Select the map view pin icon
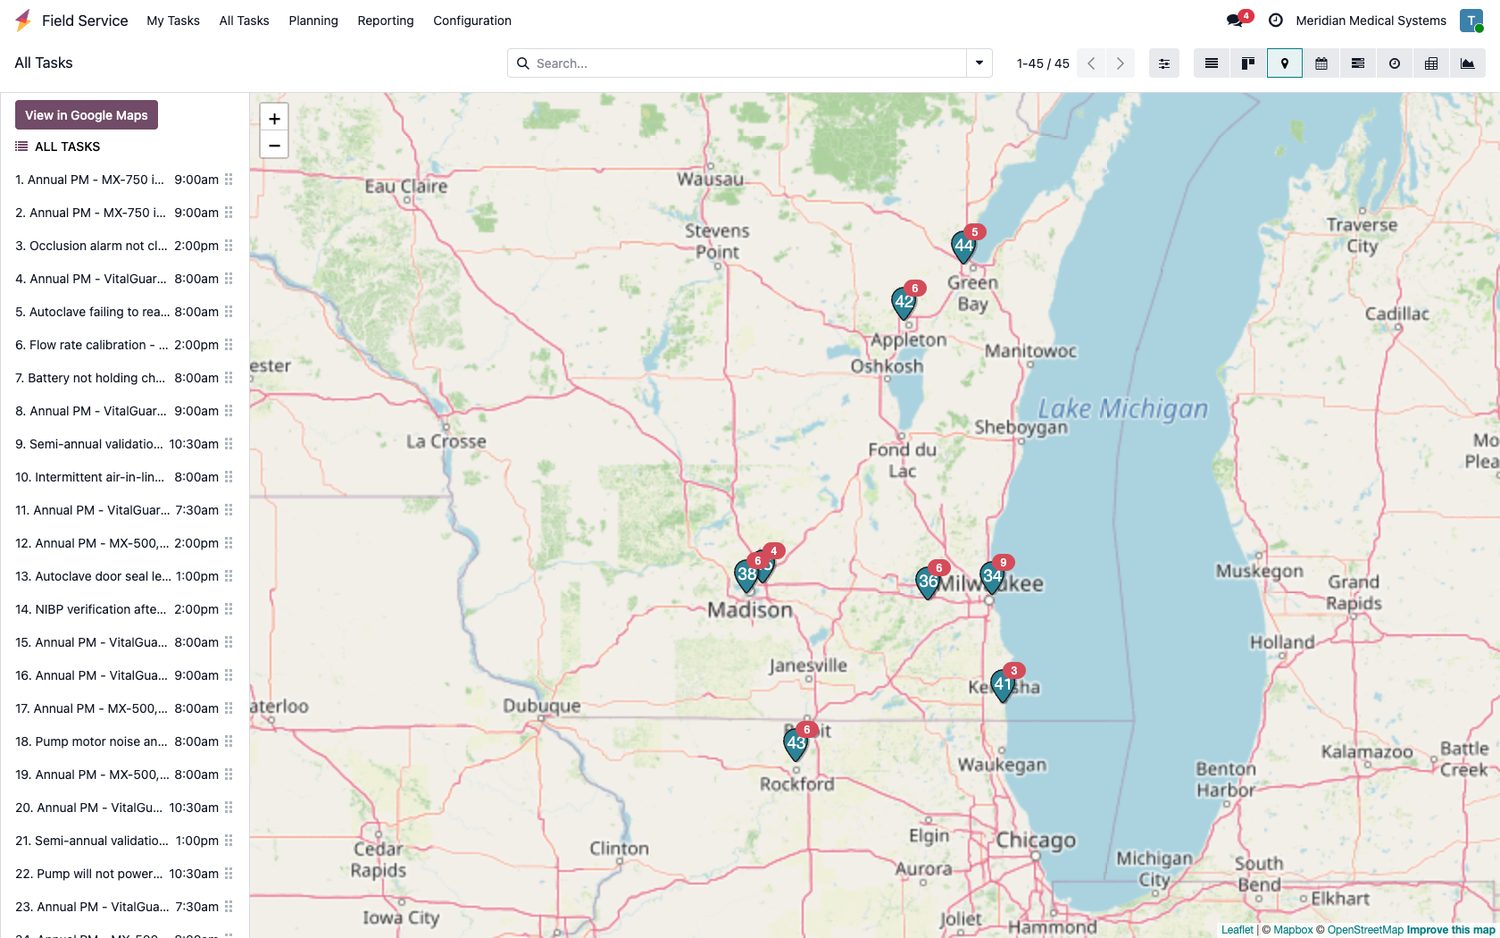Screen dimensions: 1500x938 pyautogui.click(x=1284, y=63)
